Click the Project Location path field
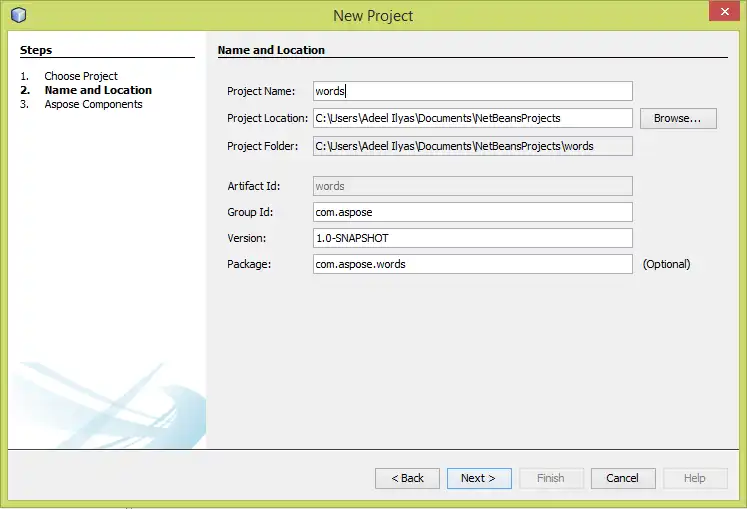747x509 pixels. click(x=473, y=118)
